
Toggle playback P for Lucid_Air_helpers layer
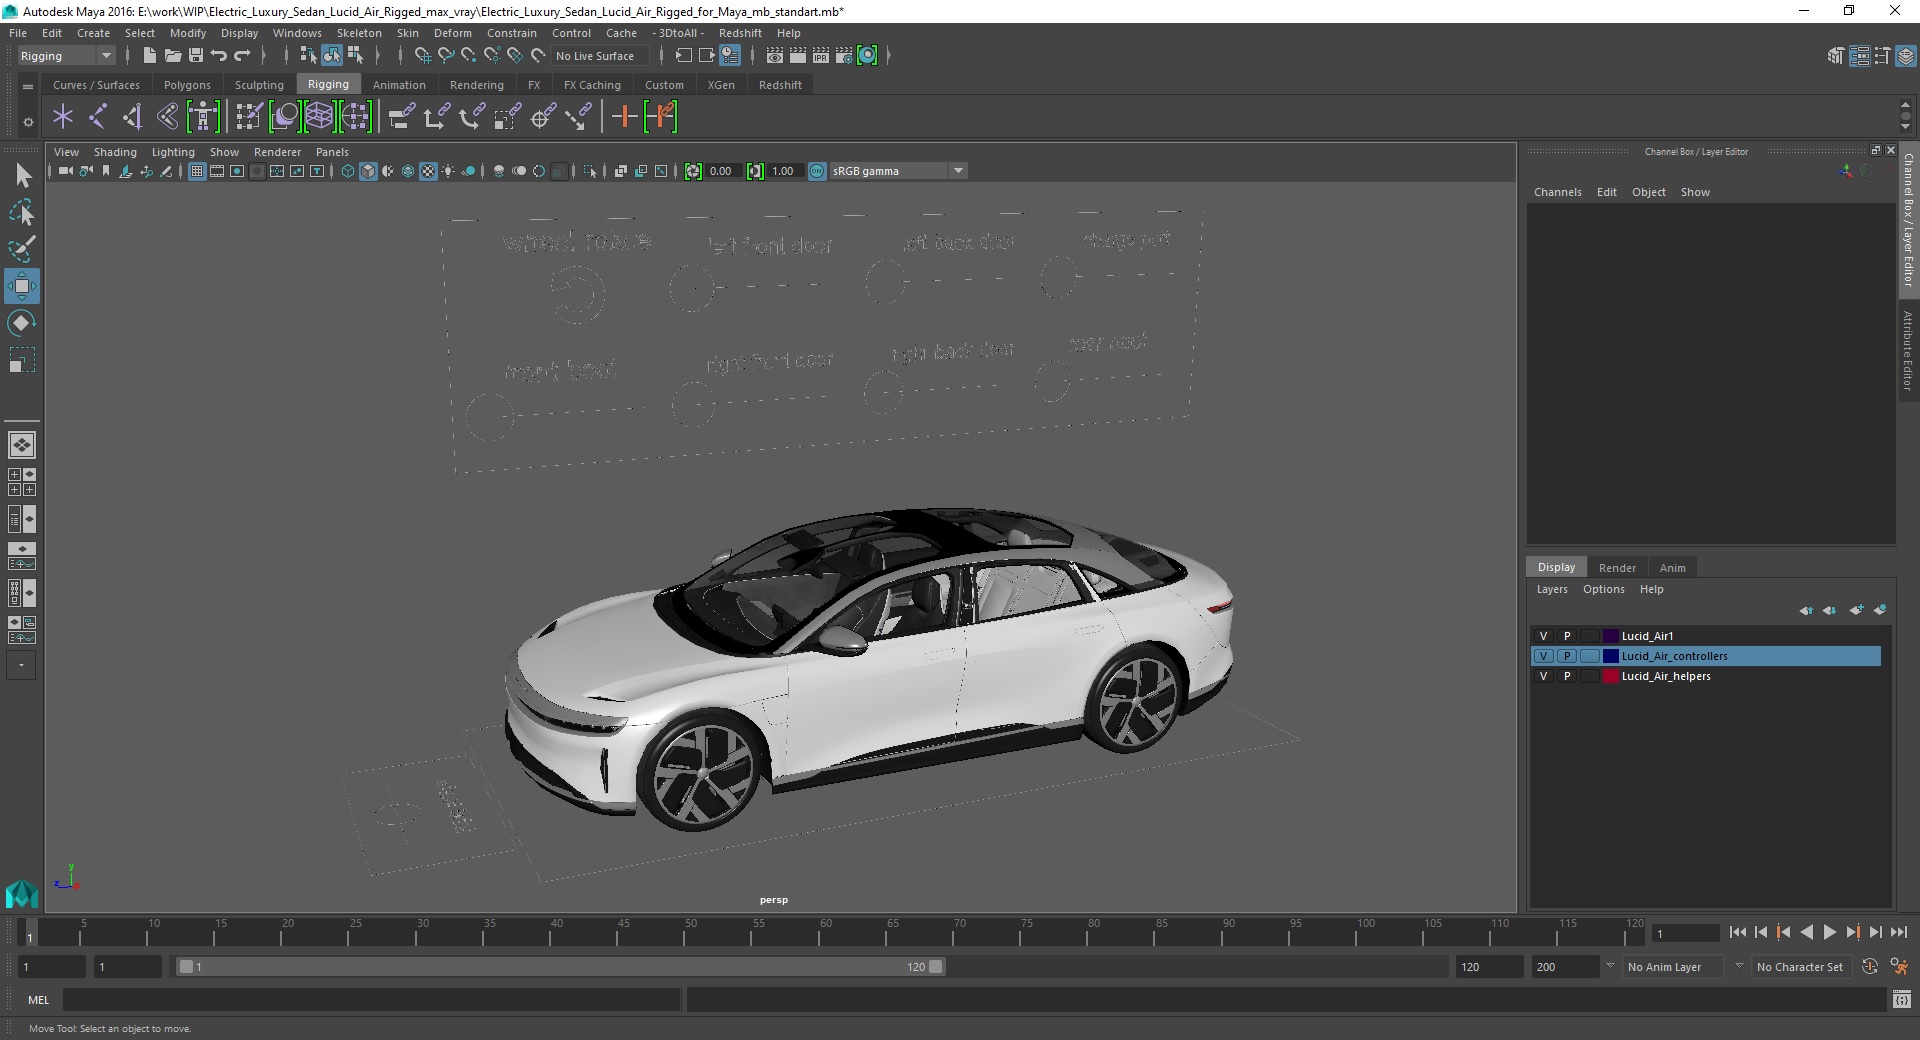(x=1567, y=676)
